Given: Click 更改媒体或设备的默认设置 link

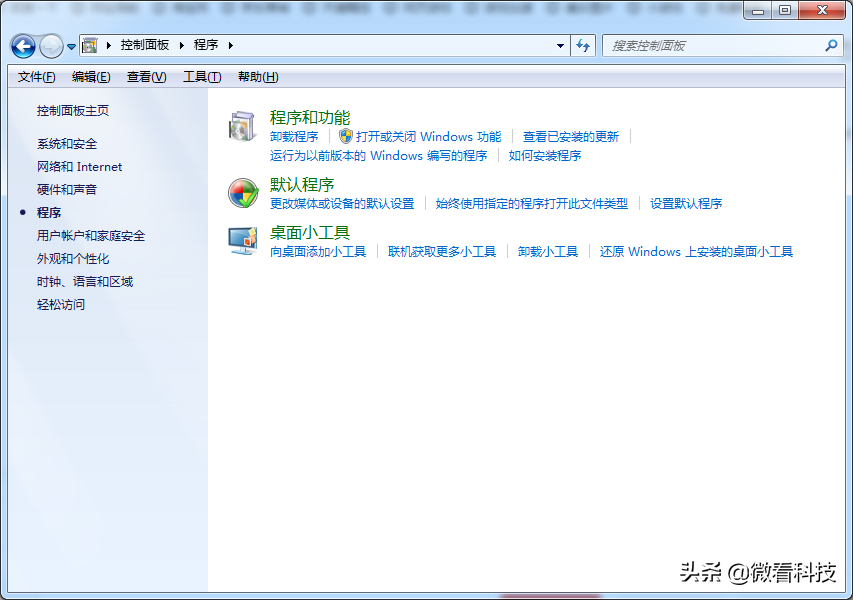Looking at the screenshot, I should [342, 203].
